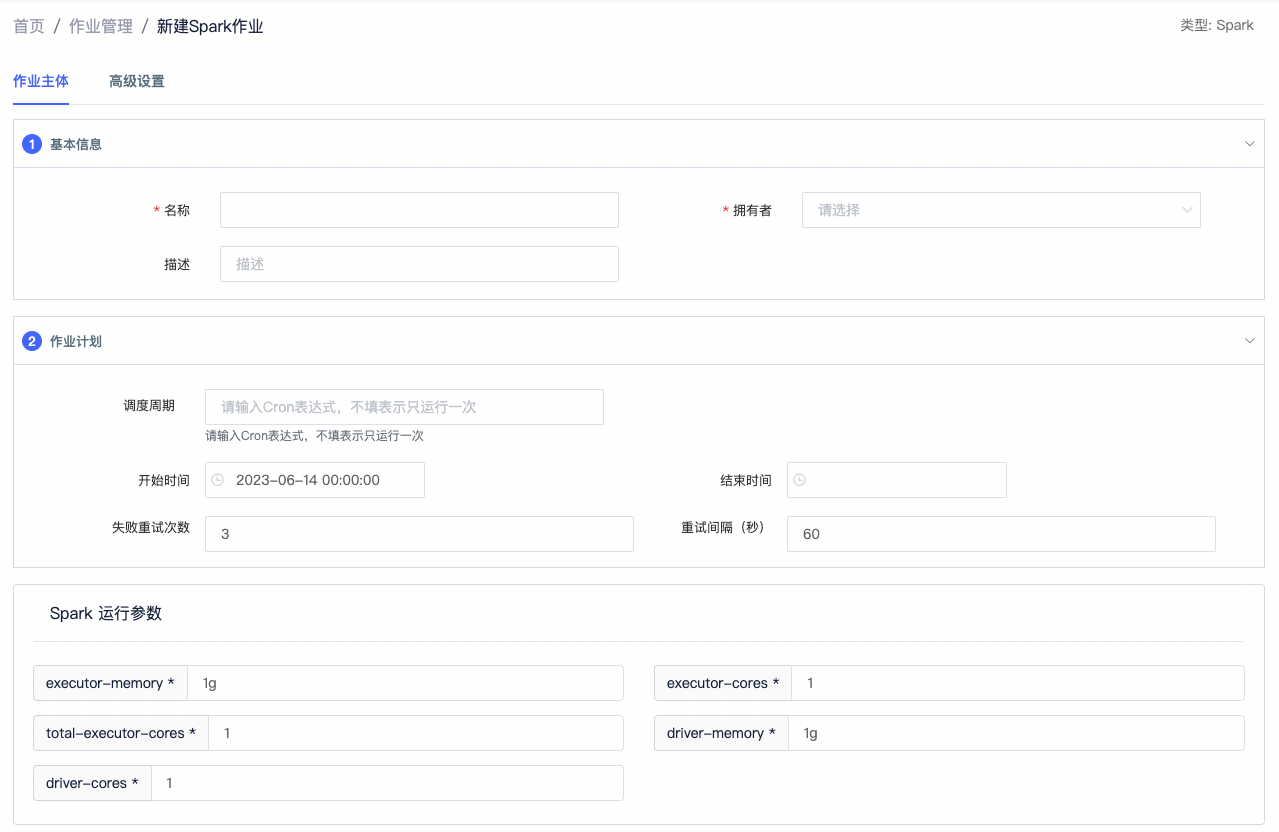Click the 类型: Spark label
The height and width of the screenshot is (832, 1279).
coord(1217,25)
